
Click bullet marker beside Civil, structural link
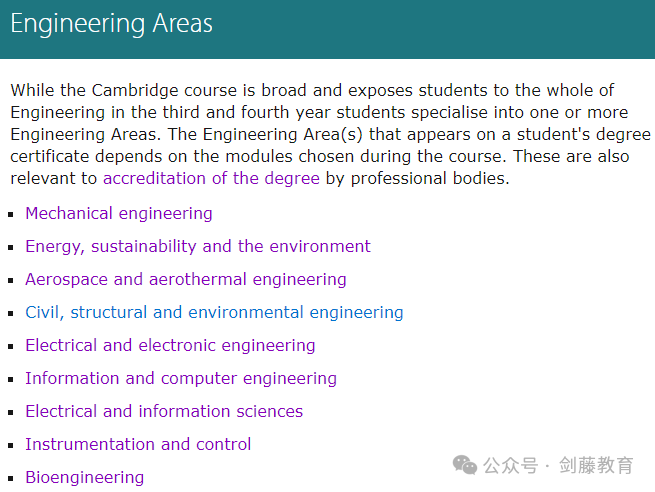click(x=11, y=314)
